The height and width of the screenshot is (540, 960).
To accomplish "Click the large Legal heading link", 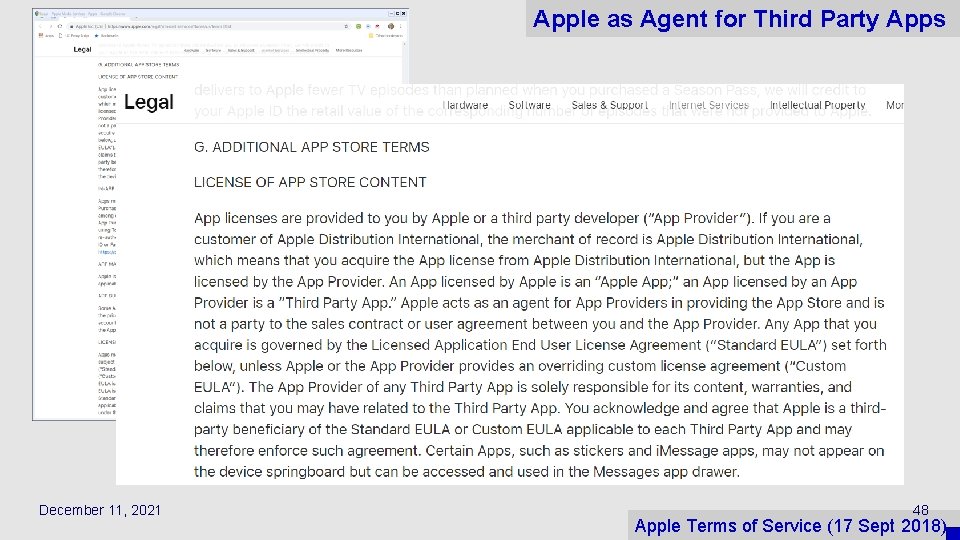I will coord(149,102).
